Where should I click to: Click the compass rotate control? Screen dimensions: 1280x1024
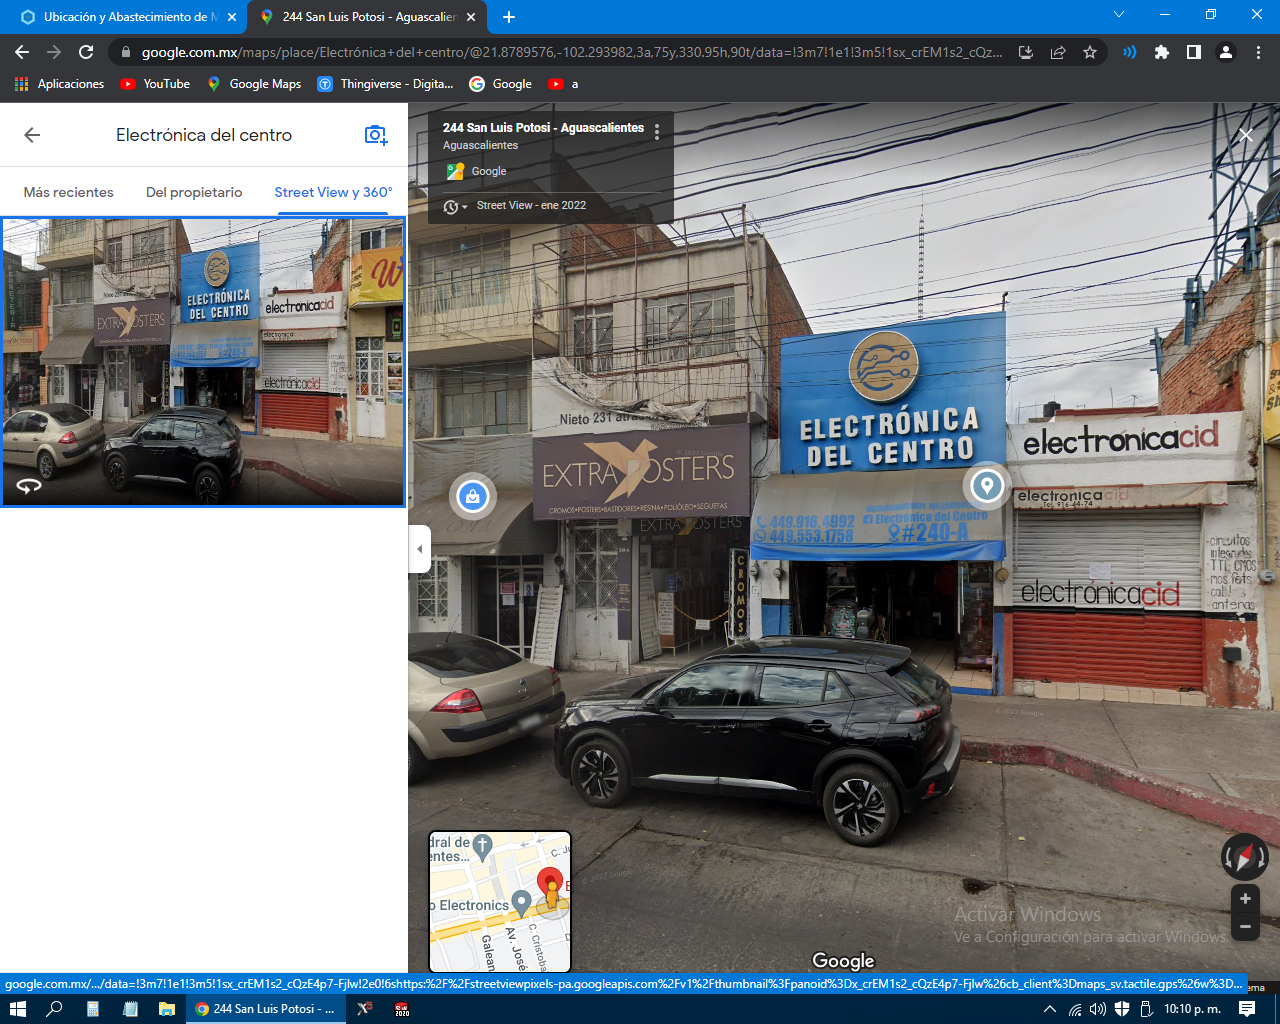point(1244,857)
